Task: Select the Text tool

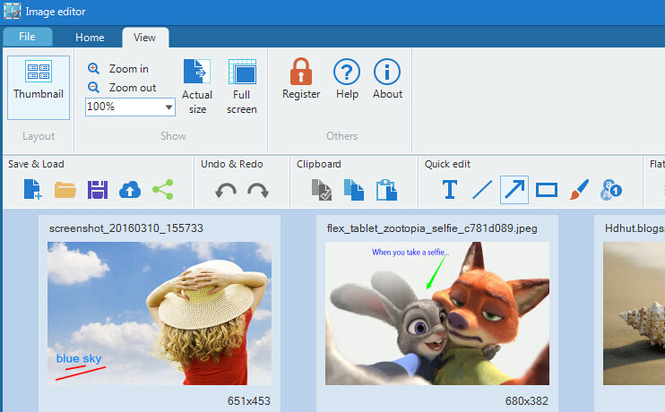Action: (450, 190)
